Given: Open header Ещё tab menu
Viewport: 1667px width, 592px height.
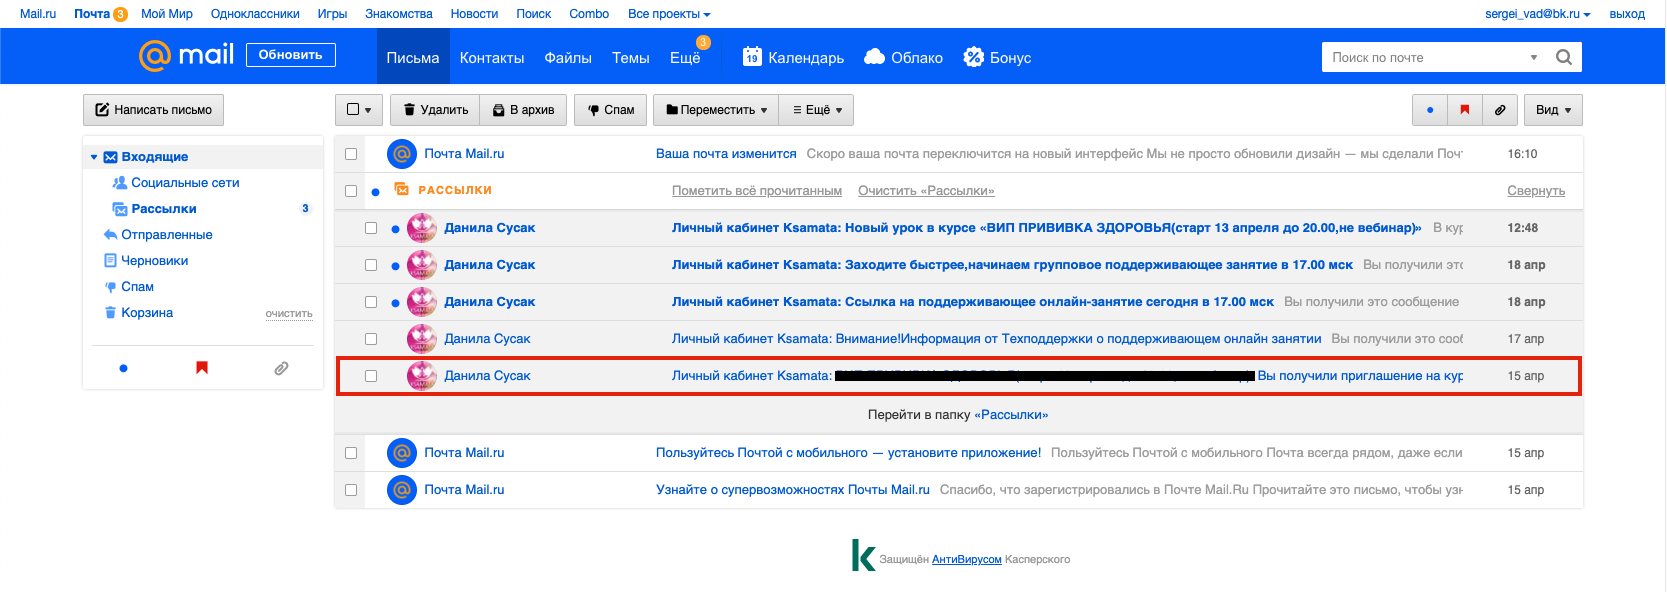Looking at the screenshot, I should coord(686,57).
